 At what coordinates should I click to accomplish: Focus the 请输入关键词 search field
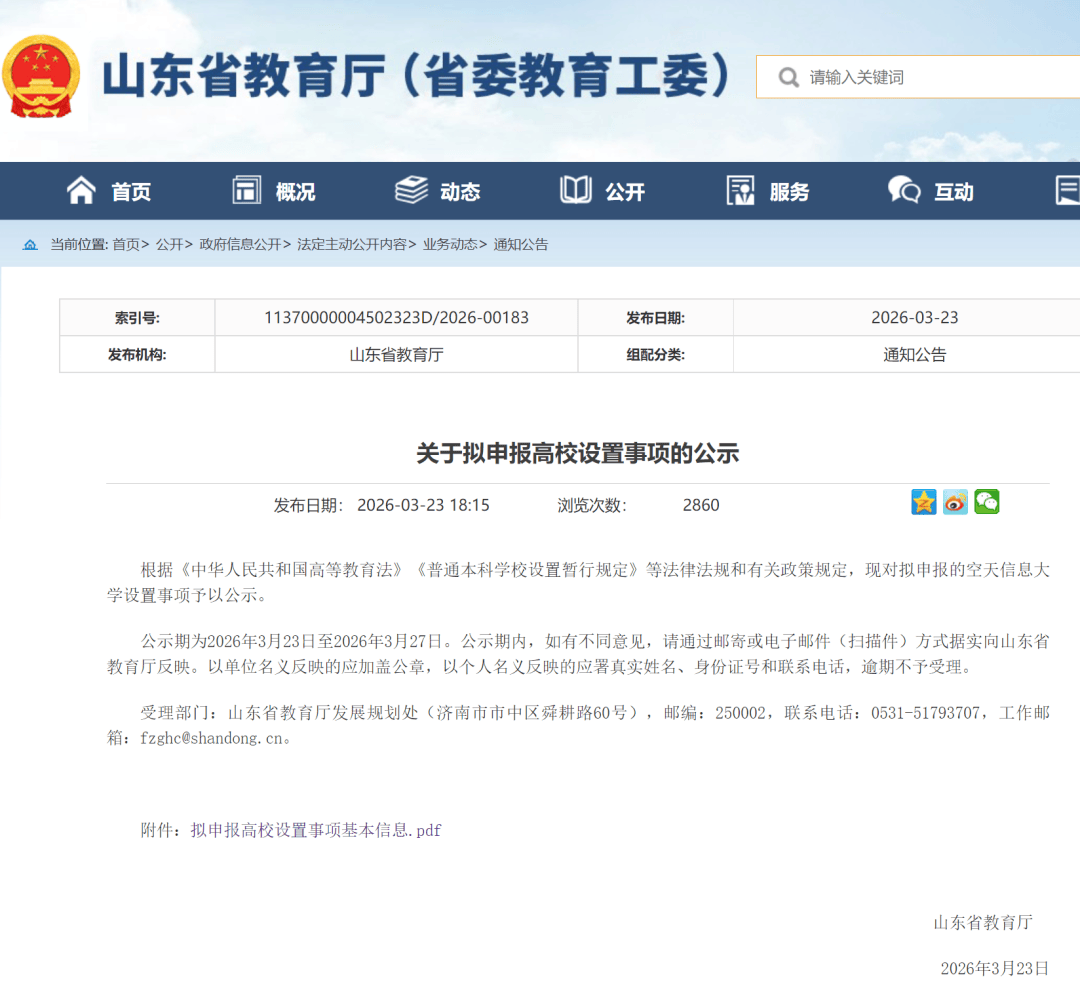tap(930, 77)
